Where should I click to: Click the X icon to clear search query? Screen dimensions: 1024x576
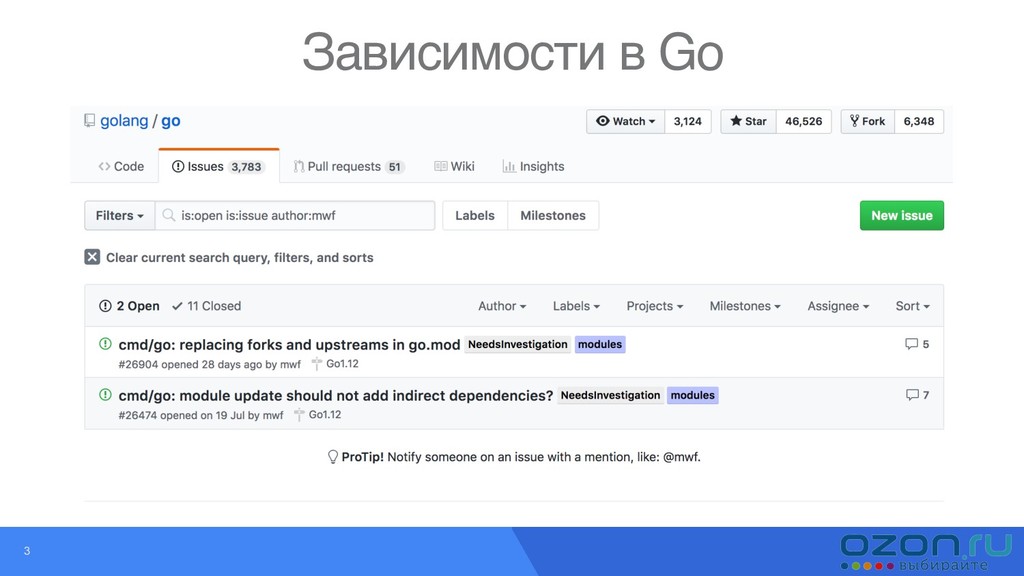[x=92, y=257]
